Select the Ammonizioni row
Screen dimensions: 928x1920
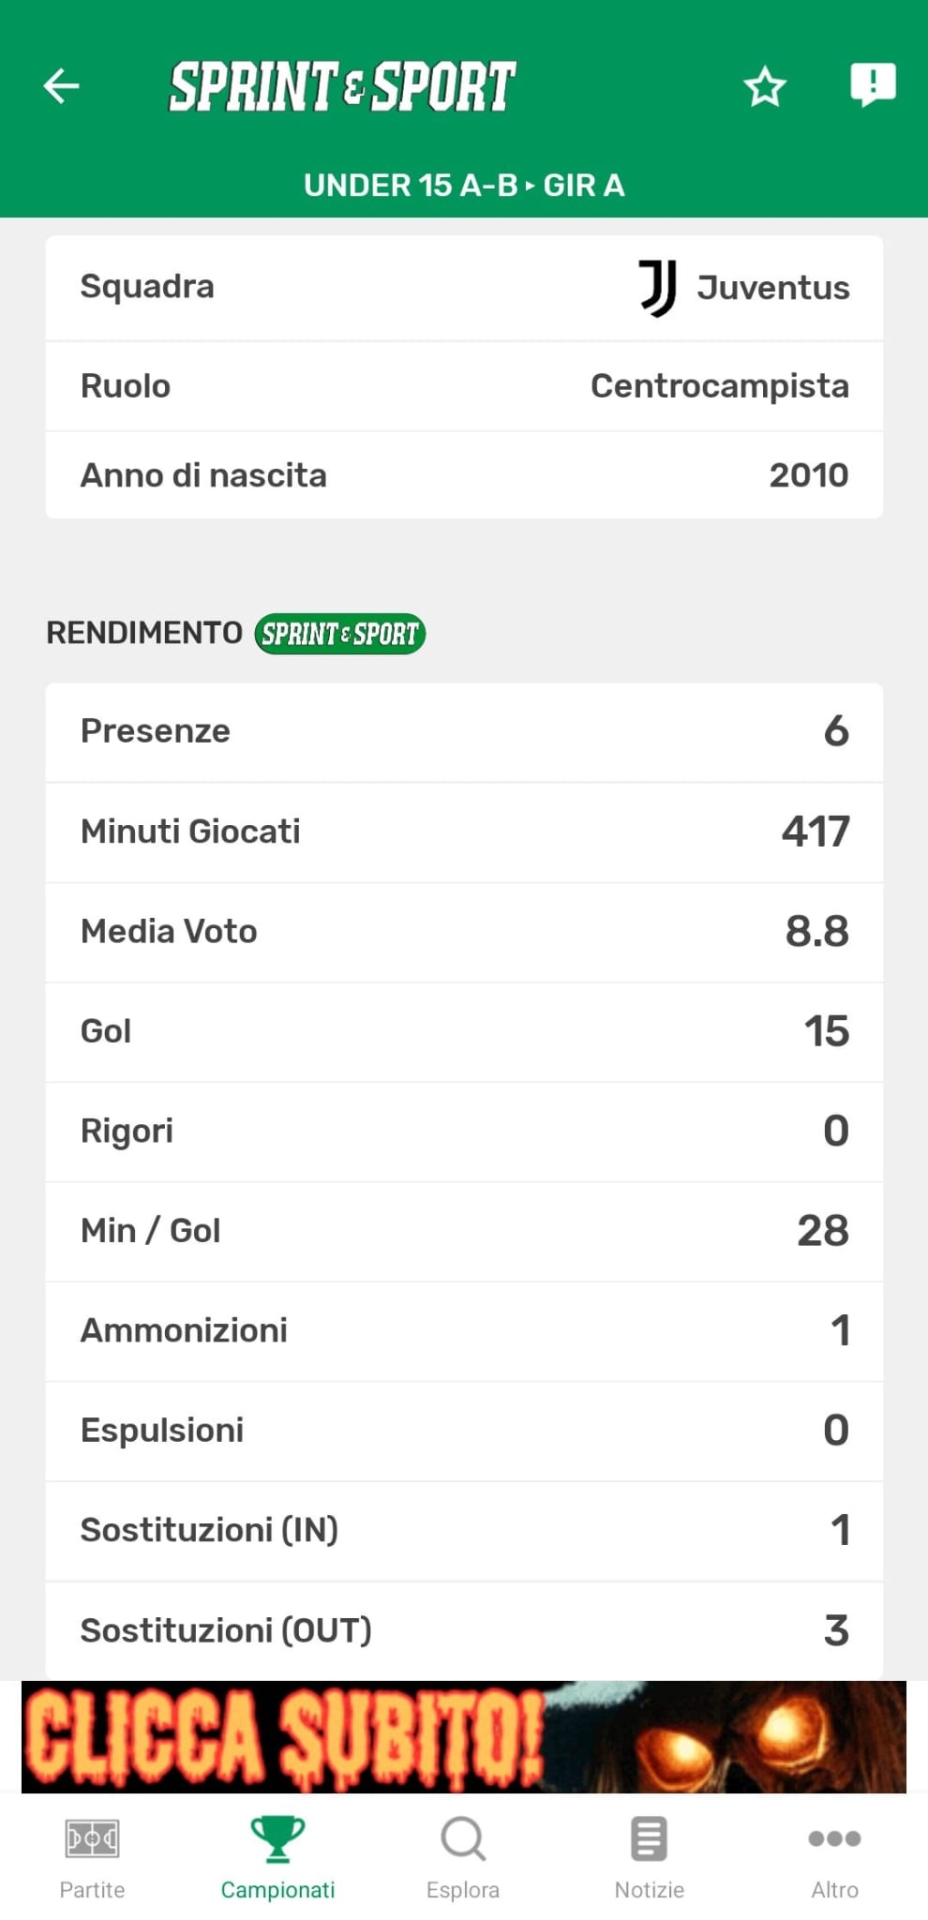coord(464,1331)
